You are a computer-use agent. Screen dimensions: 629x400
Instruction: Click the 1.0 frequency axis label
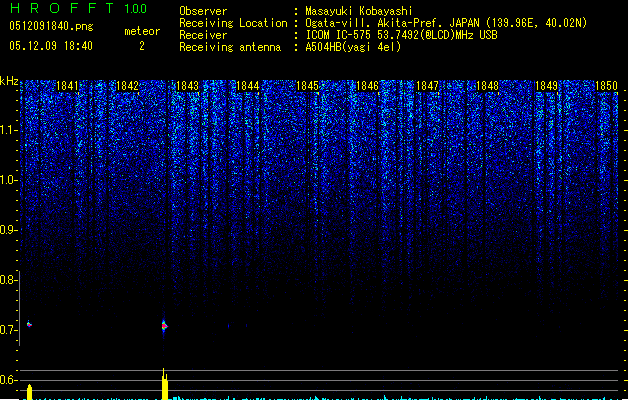coord(8,180)
